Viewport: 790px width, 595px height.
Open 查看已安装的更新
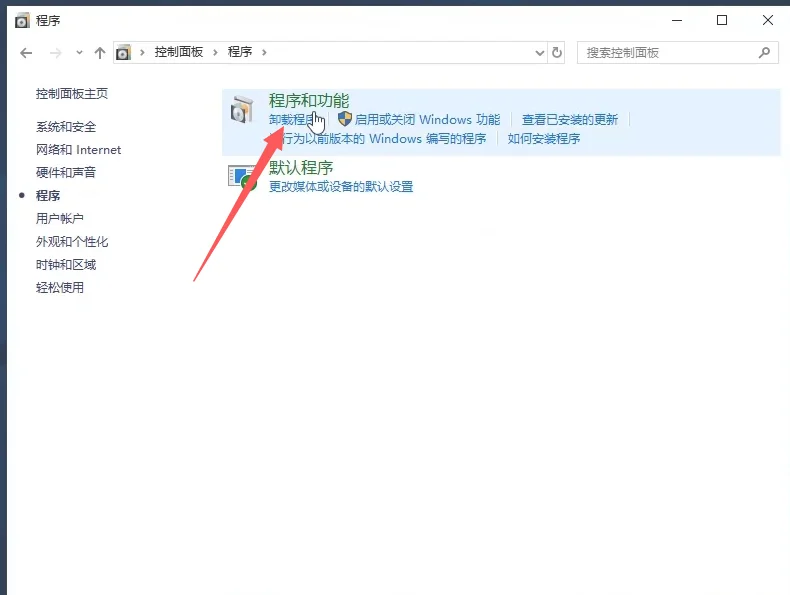[x=570, y=120]
